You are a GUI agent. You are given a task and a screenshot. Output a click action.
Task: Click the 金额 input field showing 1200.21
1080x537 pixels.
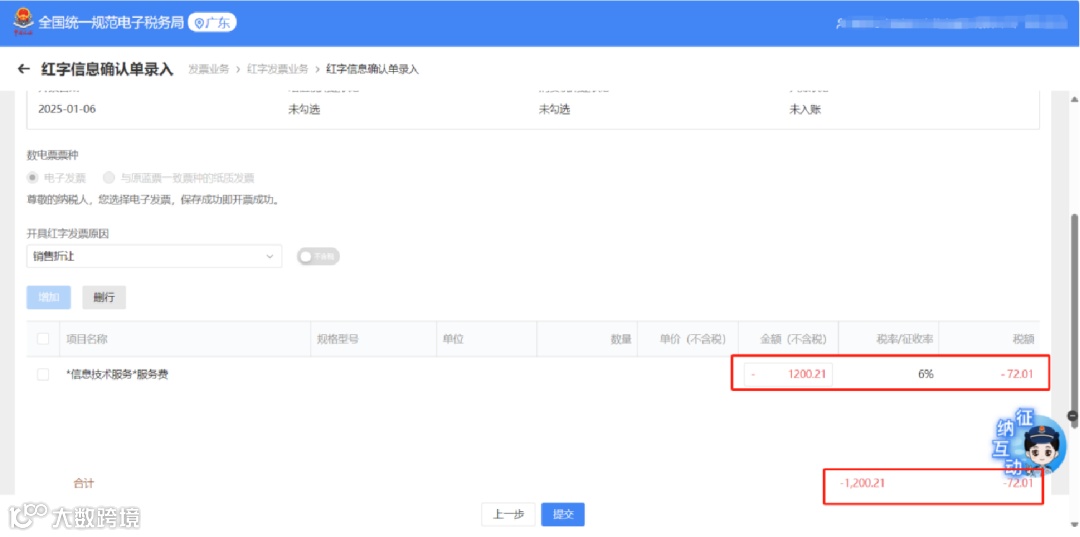coord(788,375)
